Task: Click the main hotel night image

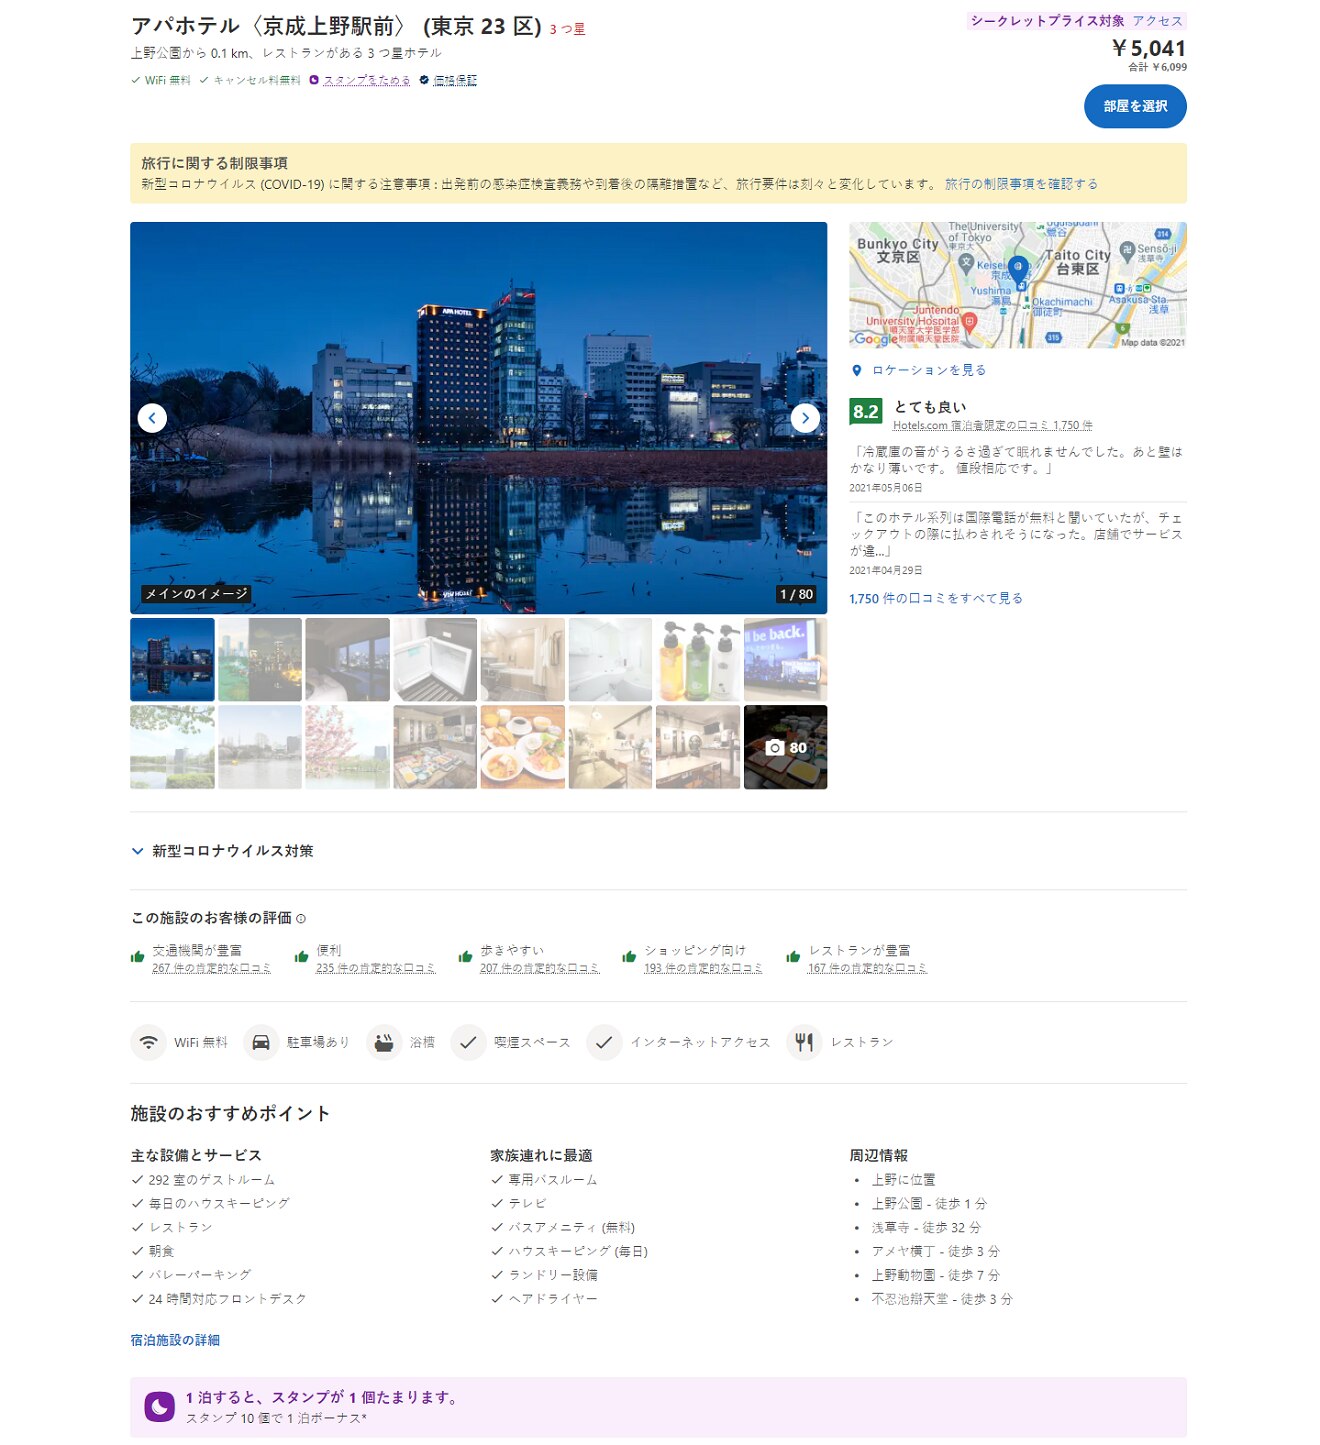Action: coord(478,418)
